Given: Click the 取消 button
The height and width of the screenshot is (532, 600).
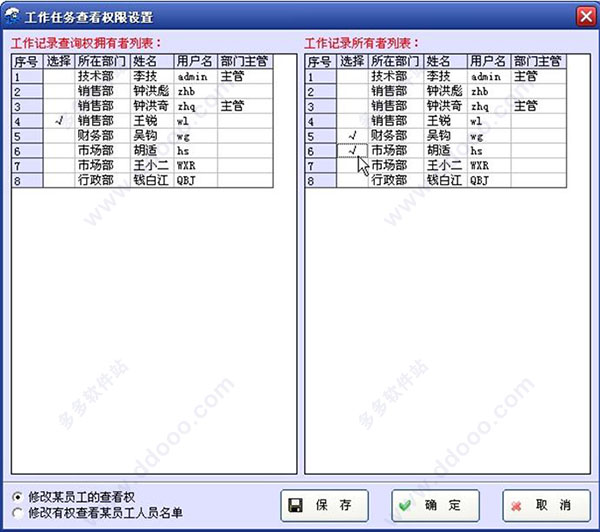Looking at the screenshot, I should pyautogui.click(x=546, y=505).
